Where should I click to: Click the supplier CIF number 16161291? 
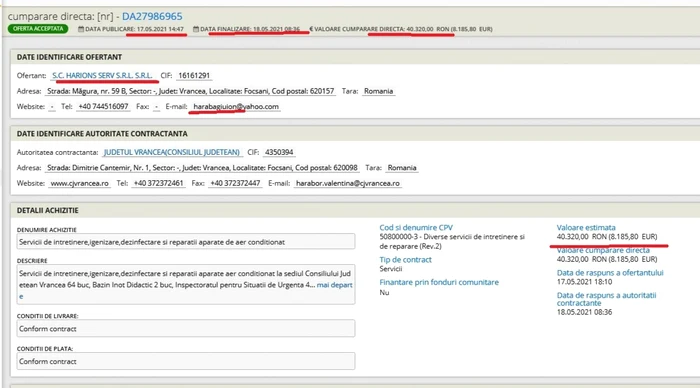pos(194,75)
